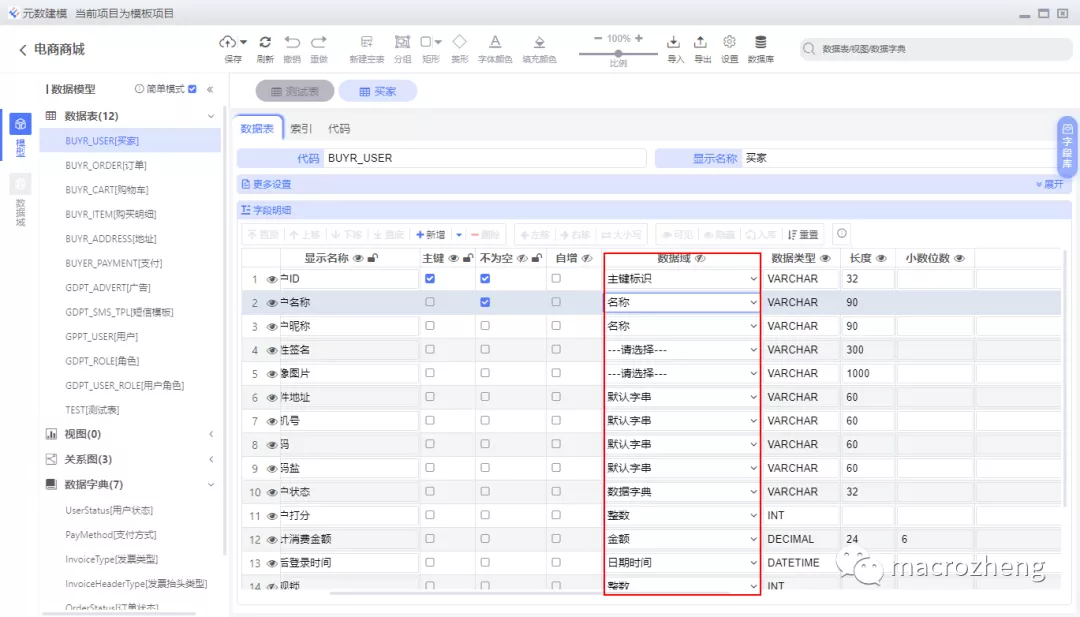Viewport: 1080px width, 617px height.
Task: Click the 重置 reset button
Action: click(803, 234)
